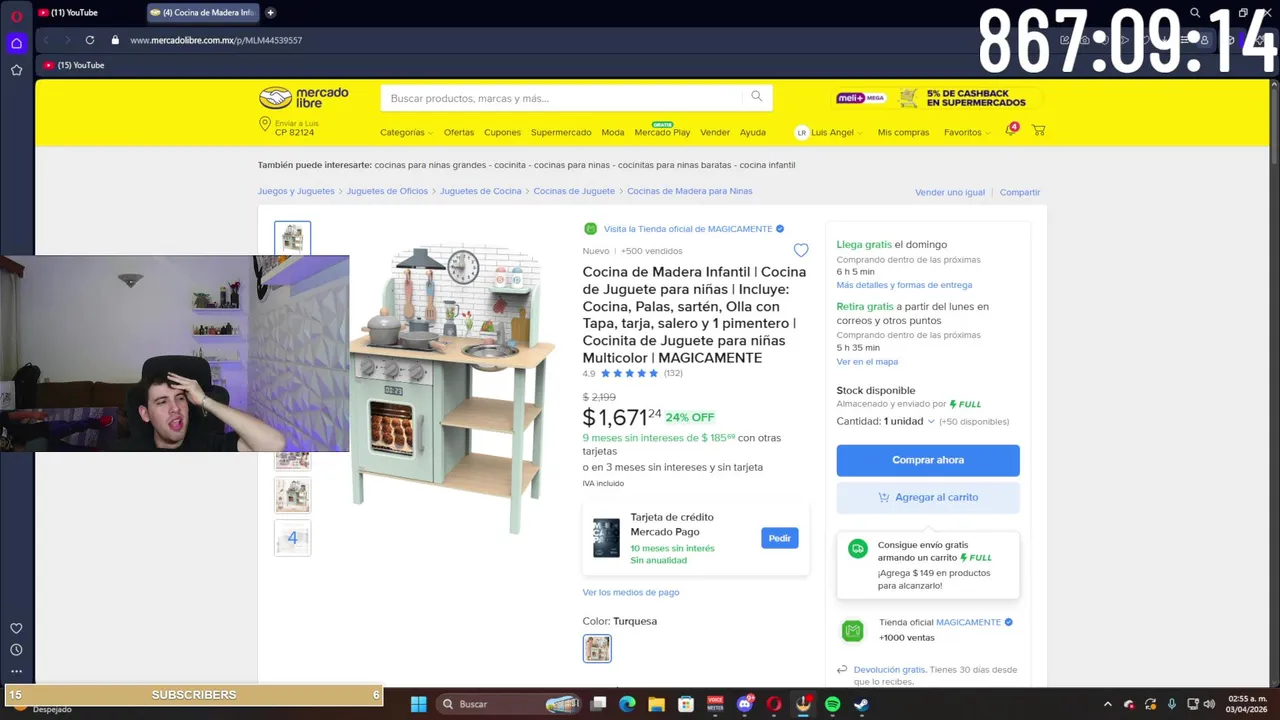Click Opera sidebar heart icon
1280x720 pixels.
point(16,628)
